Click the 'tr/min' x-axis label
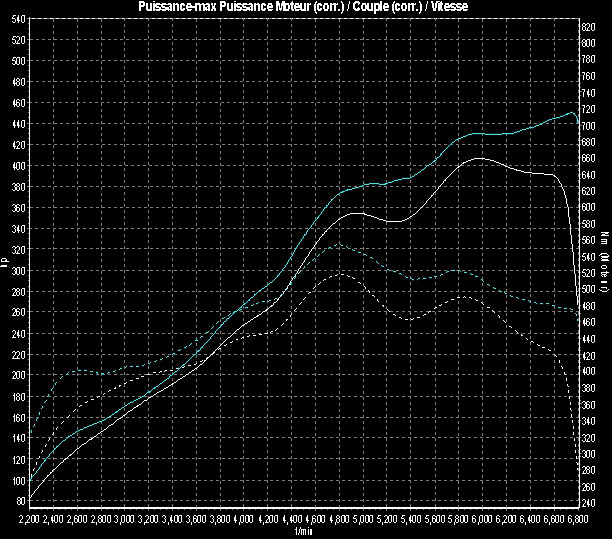The height and width of the screenshot is (539, 612). (303, 531)
